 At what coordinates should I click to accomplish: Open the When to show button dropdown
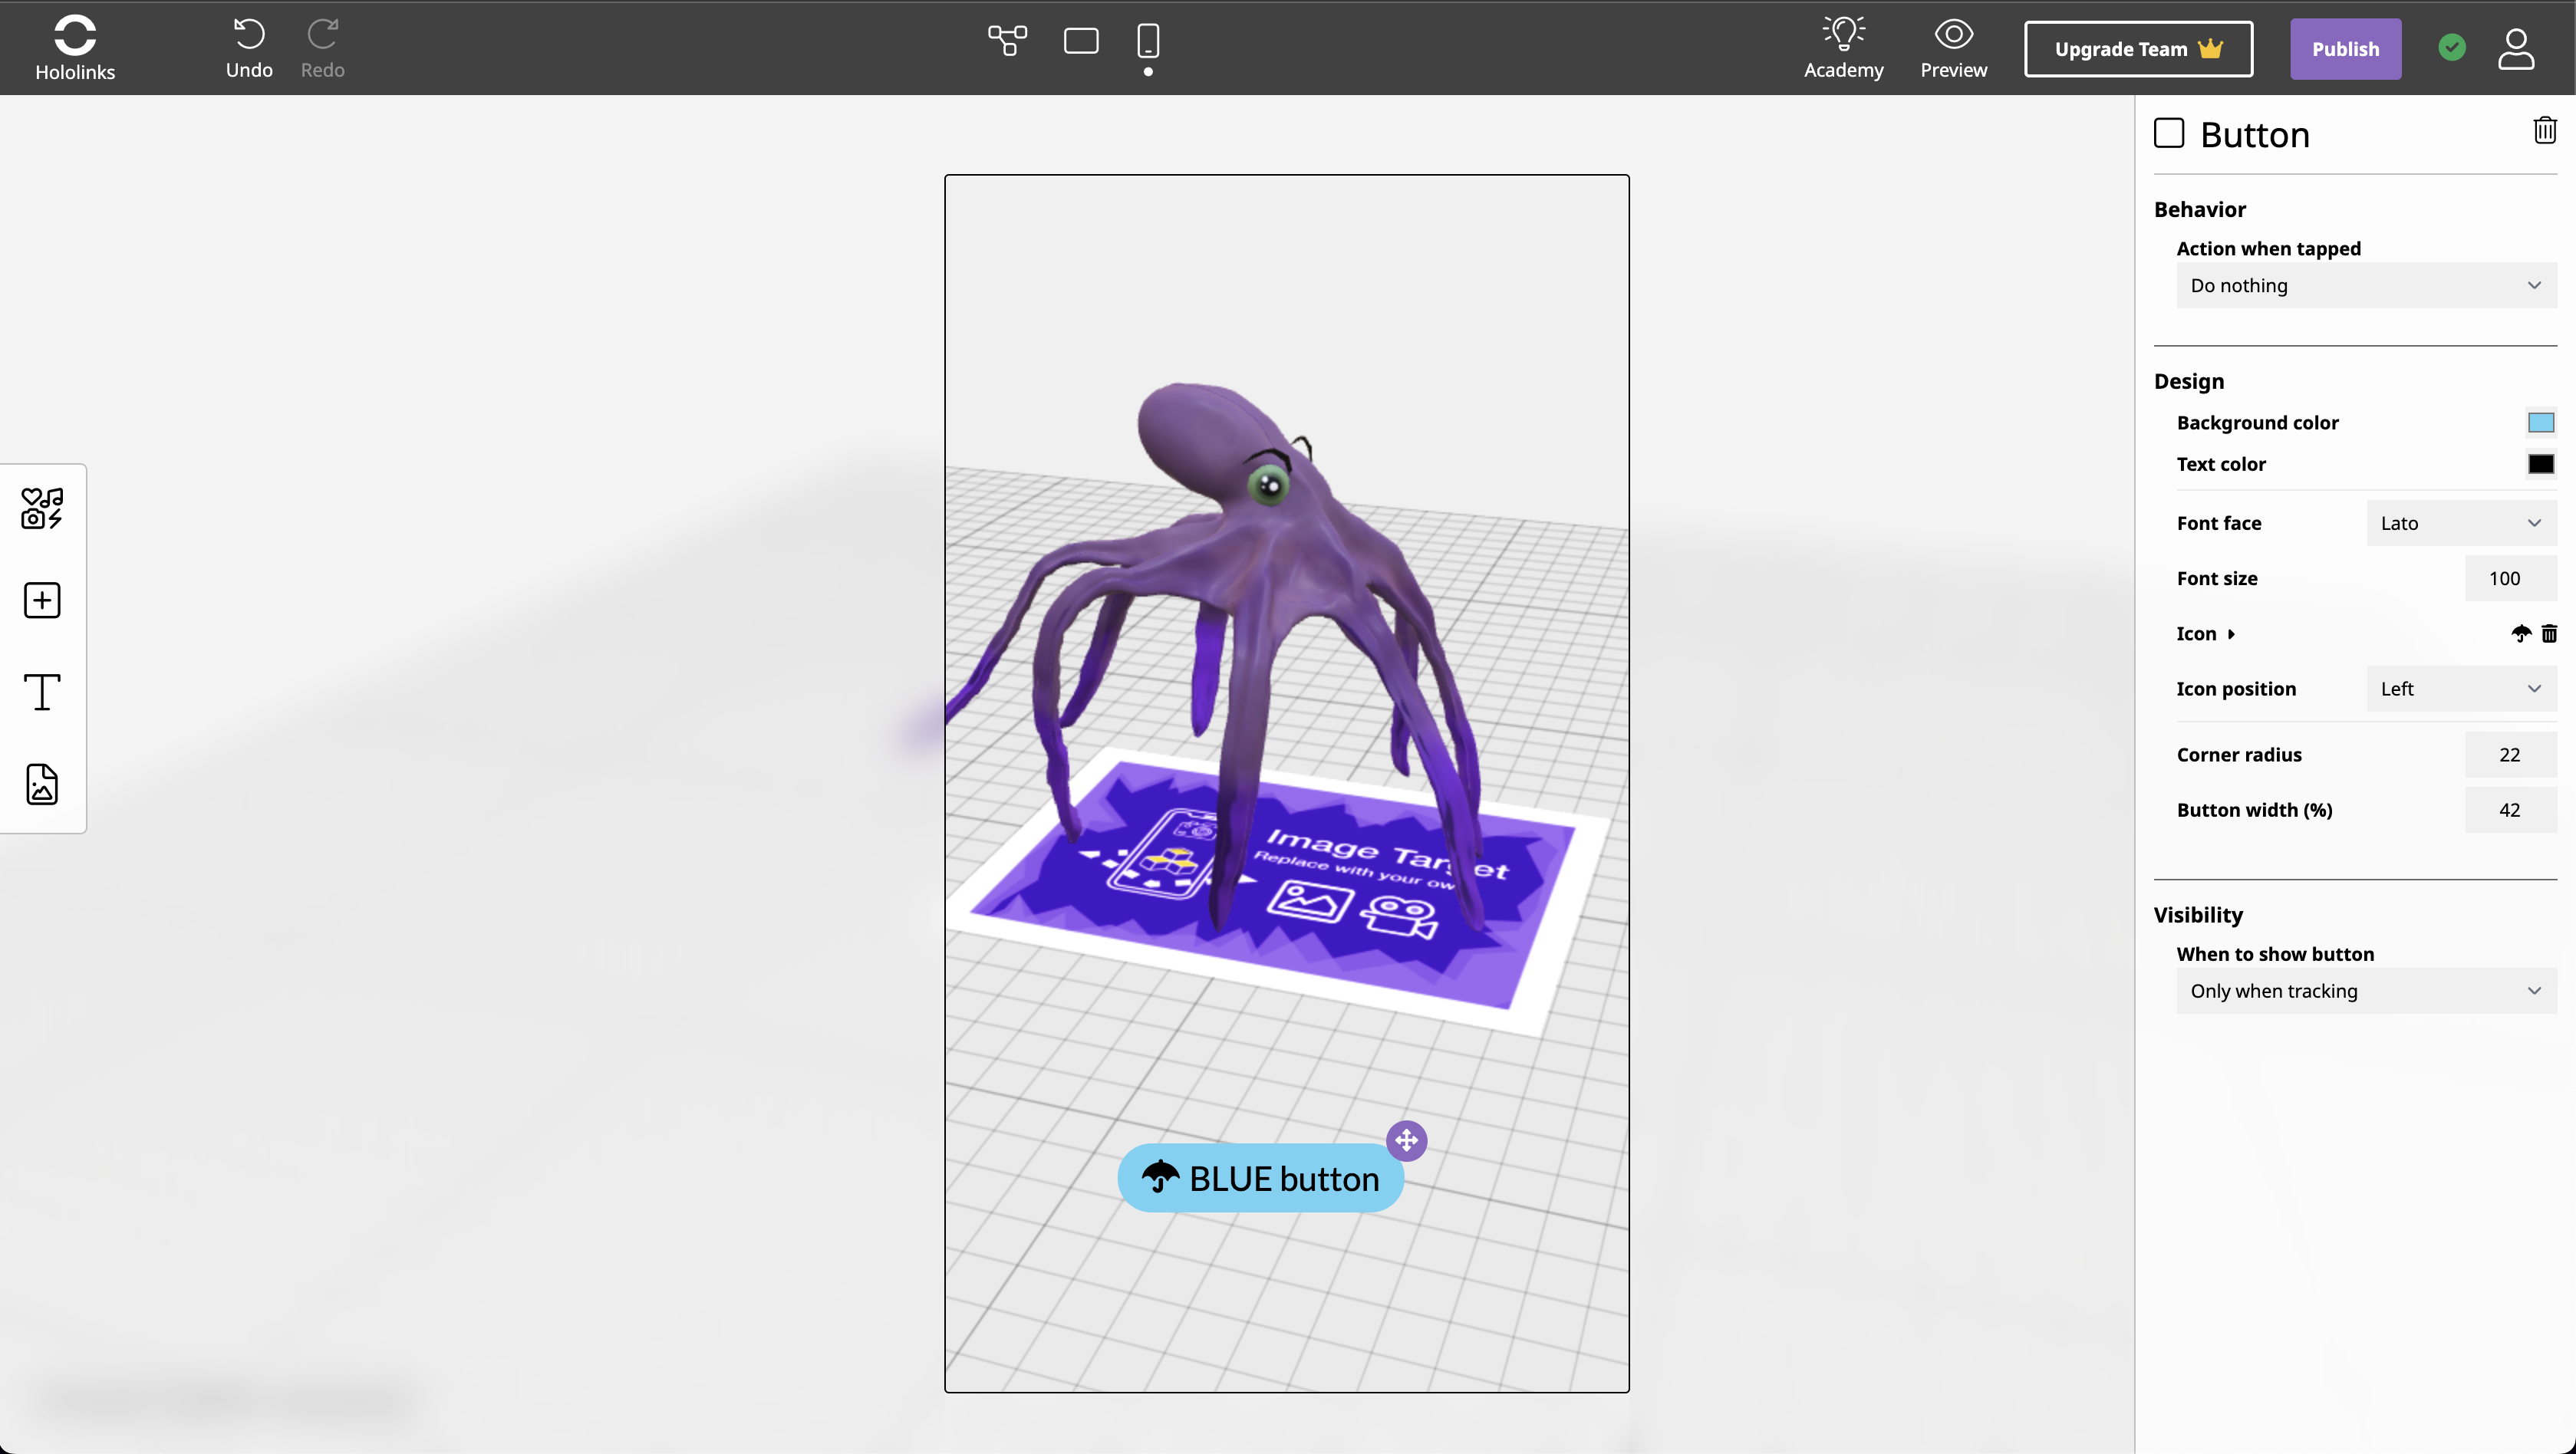2366,991
